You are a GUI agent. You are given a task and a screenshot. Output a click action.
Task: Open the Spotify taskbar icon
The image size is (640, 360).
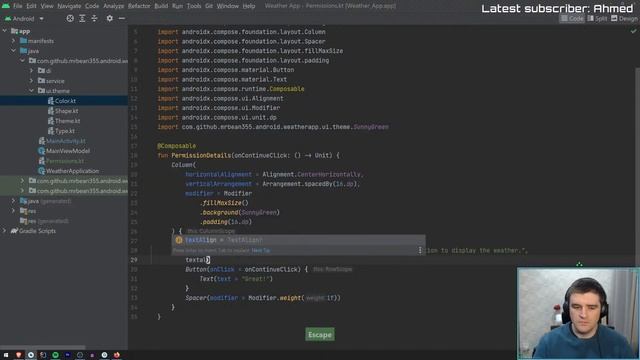click(55, 355)
